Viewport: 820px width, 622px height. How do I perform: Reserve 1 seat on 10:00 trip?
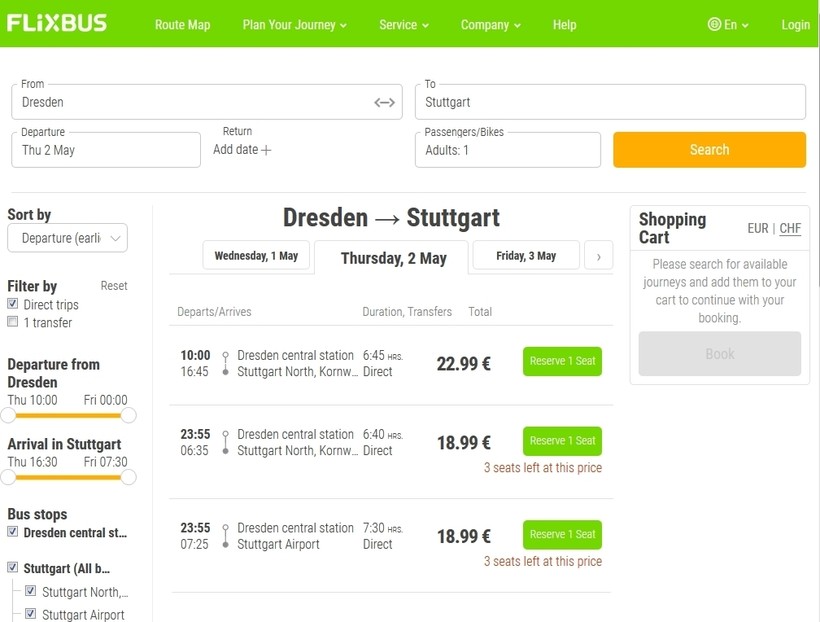coord(562,361)
